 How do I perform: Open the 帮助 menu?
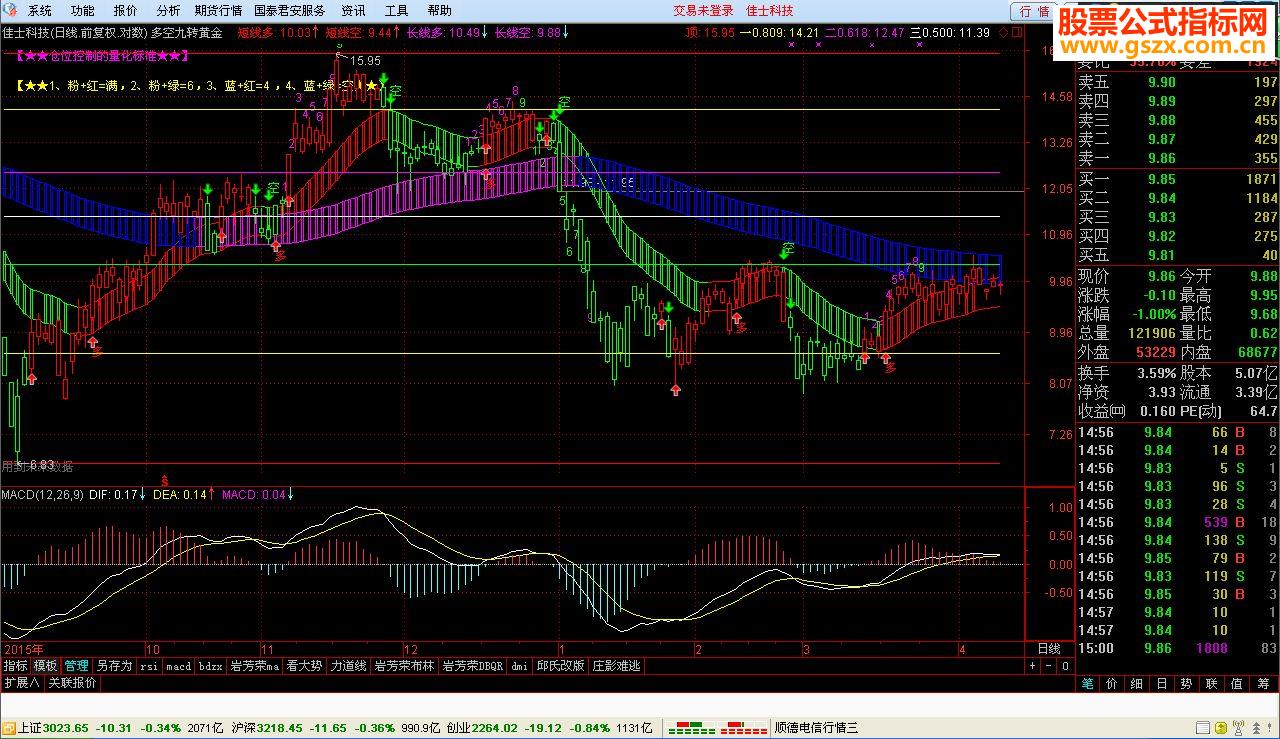[x=439, y=11]
